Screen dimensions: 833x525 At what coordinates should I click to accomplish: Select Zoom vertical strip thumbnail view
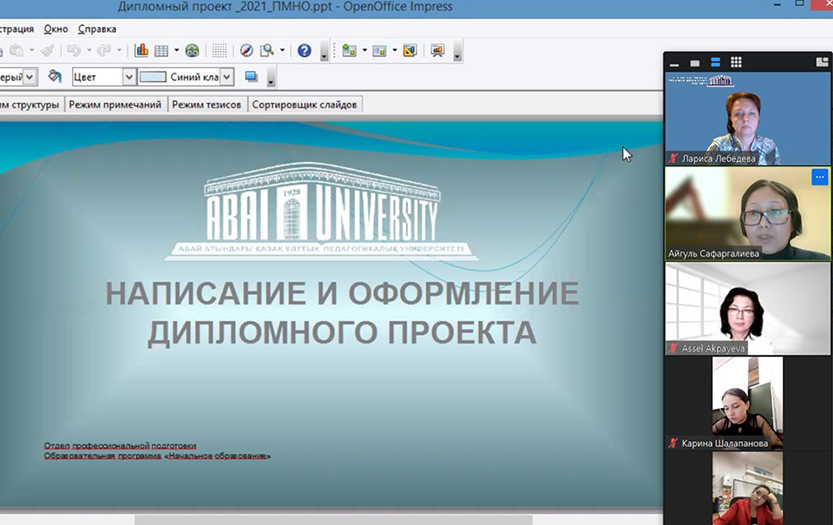click(x=715, y=62)
